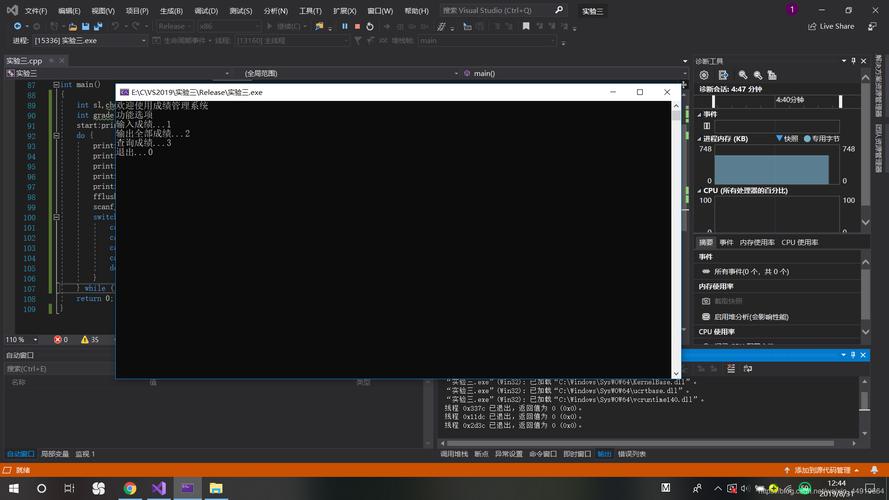Viewport: 889px width, 500px height.
Task: Launch Chrome from the Windows taskbar
Action: (129, 488)
